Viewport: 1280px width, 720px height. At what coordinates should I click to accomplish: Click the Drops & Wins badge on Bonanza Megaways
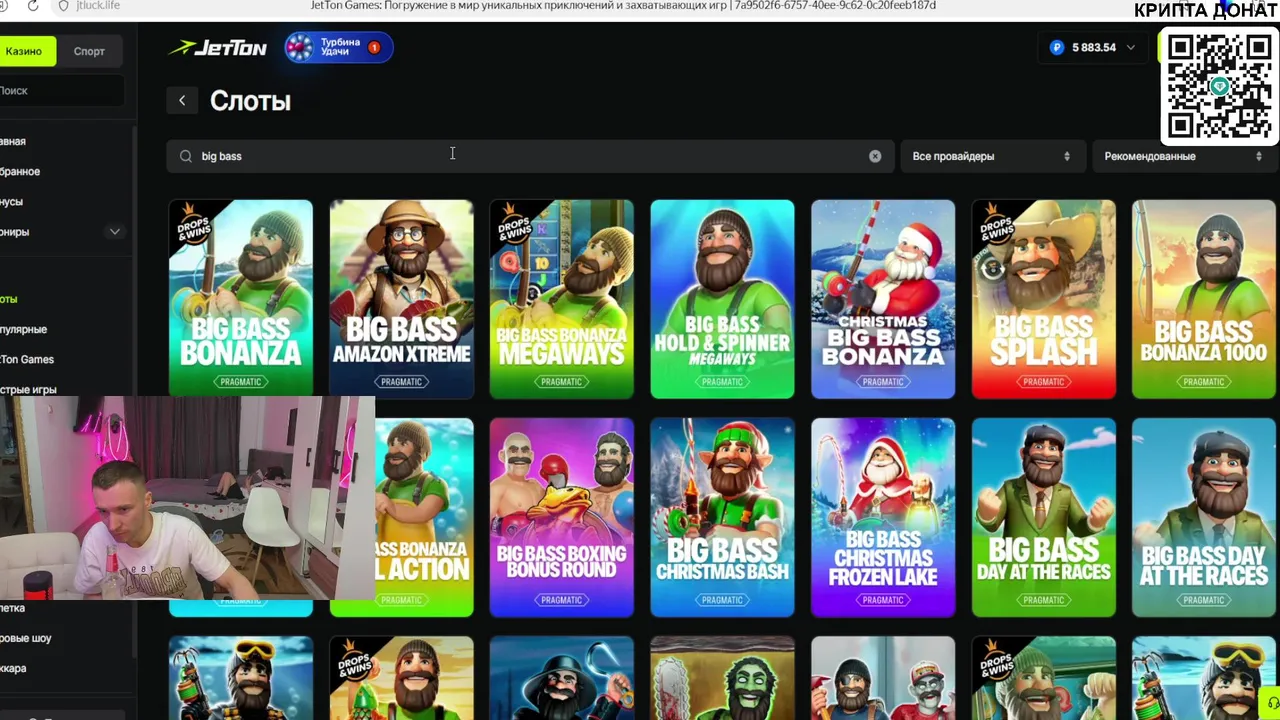514,227
